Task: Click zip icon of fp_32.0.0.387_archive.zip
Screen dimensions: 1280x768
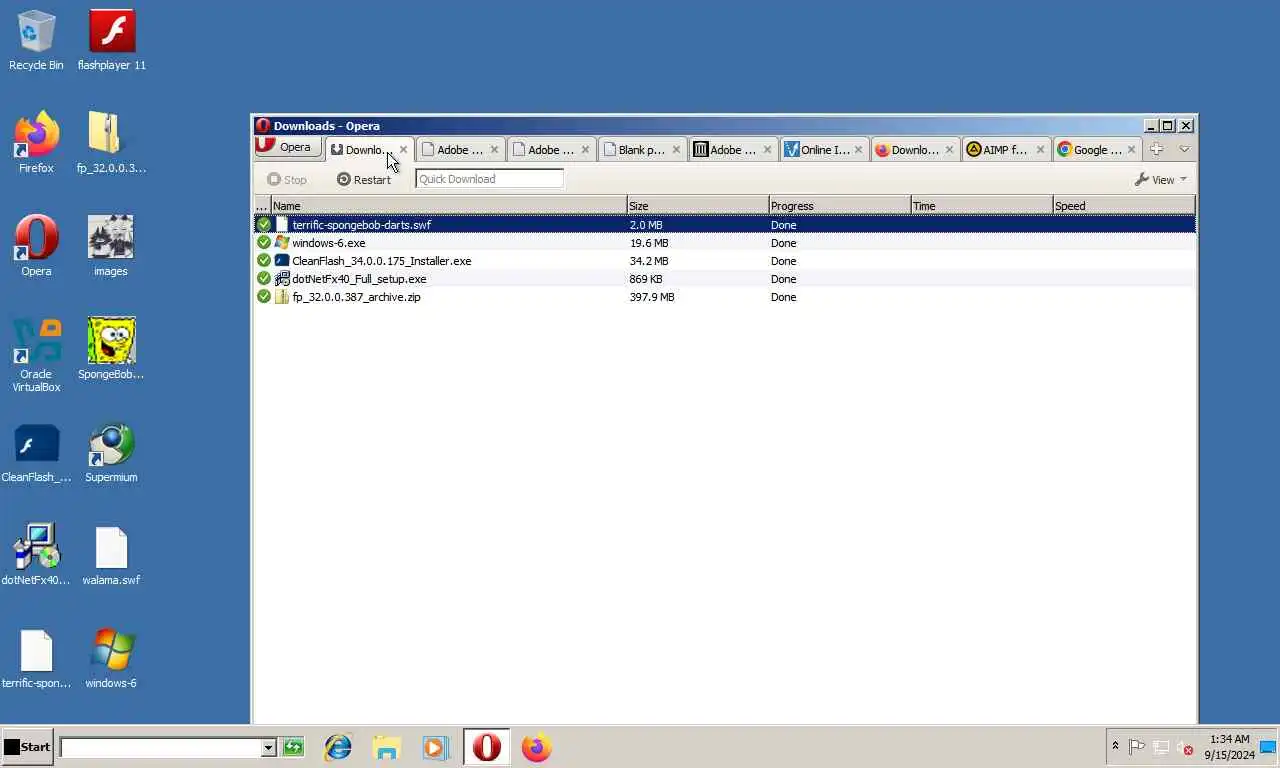Action: click(x=282, y=297)
